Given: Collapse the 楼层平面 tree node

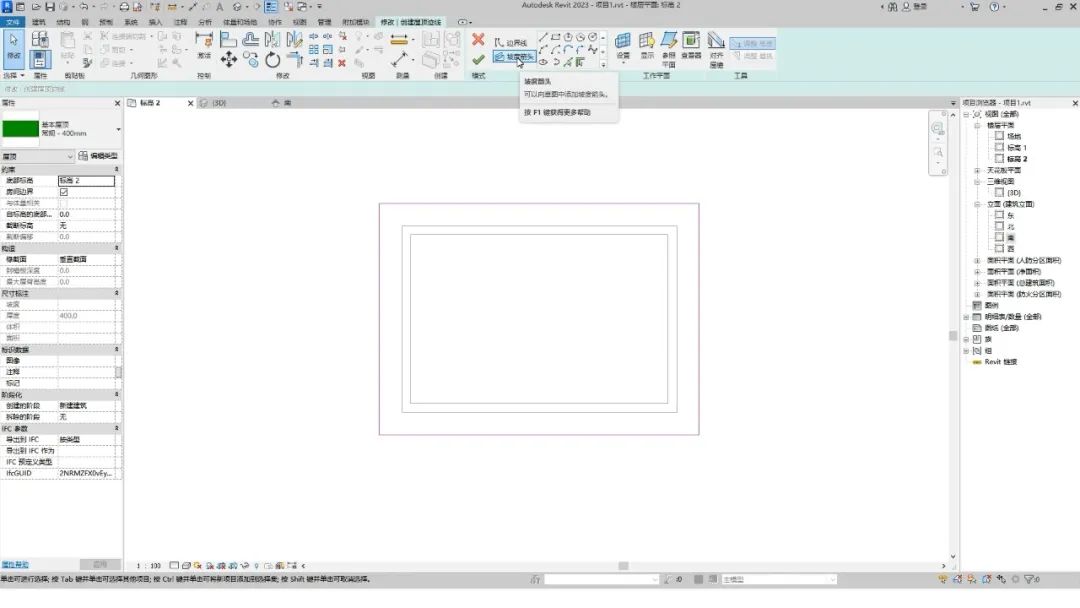Looking at the screenshot, I should click(x=977, y=125).
